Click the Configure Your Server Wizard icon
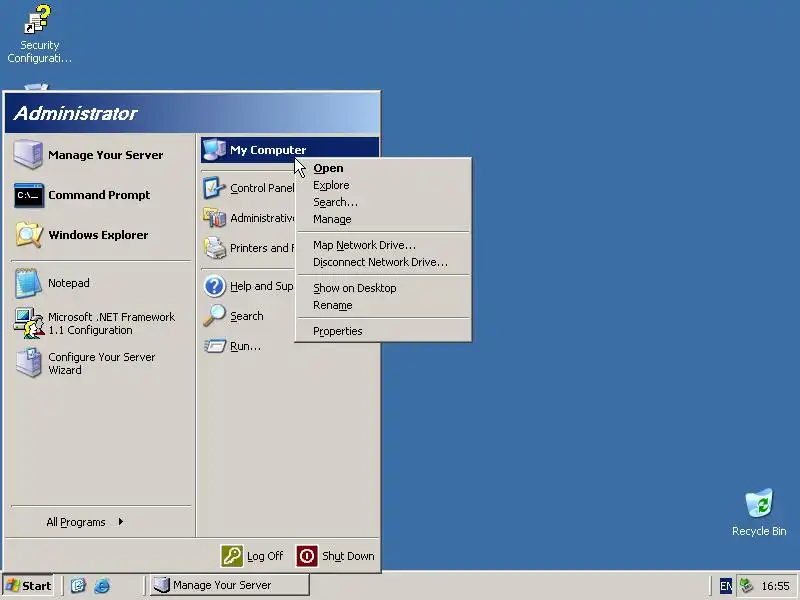The image size is (800, 600). [29, 363]
